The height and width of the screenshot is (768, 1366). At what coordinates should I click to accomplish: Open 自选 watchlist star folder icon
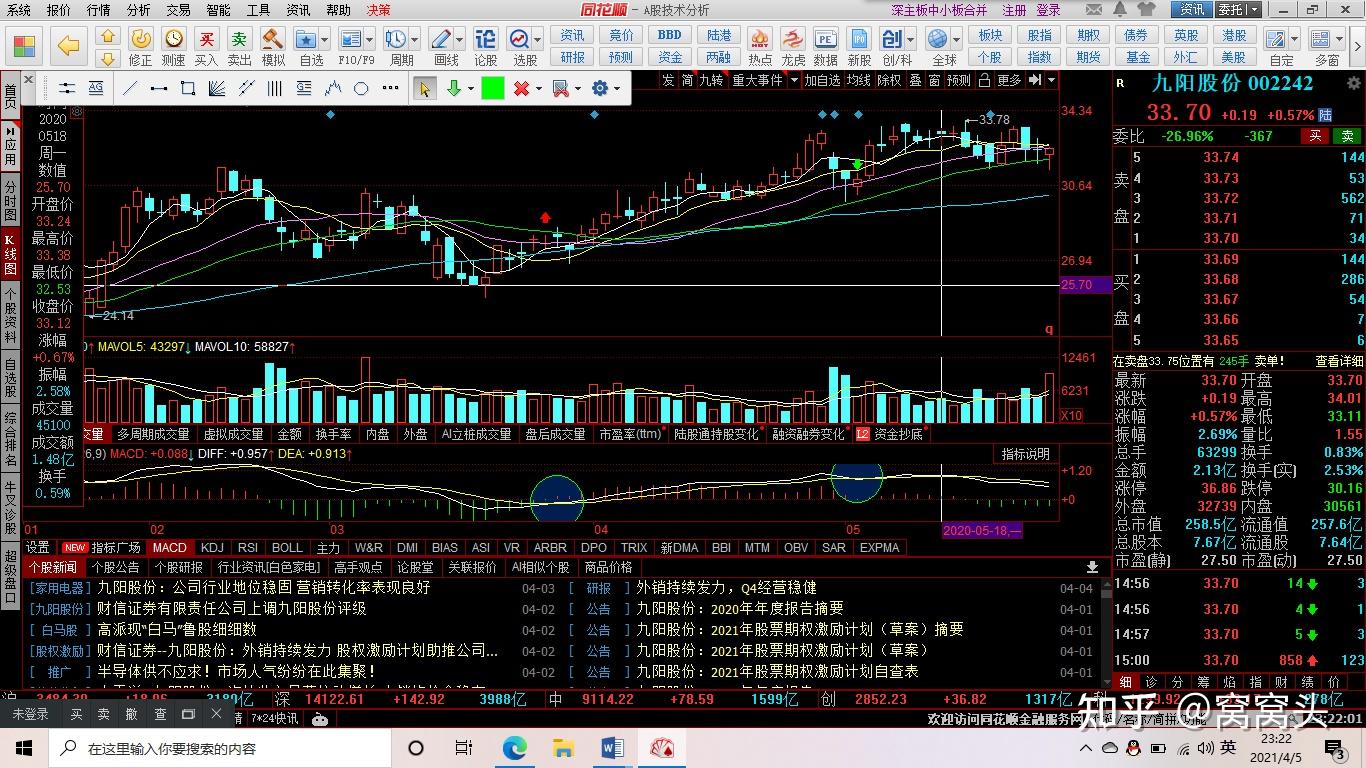306,46
